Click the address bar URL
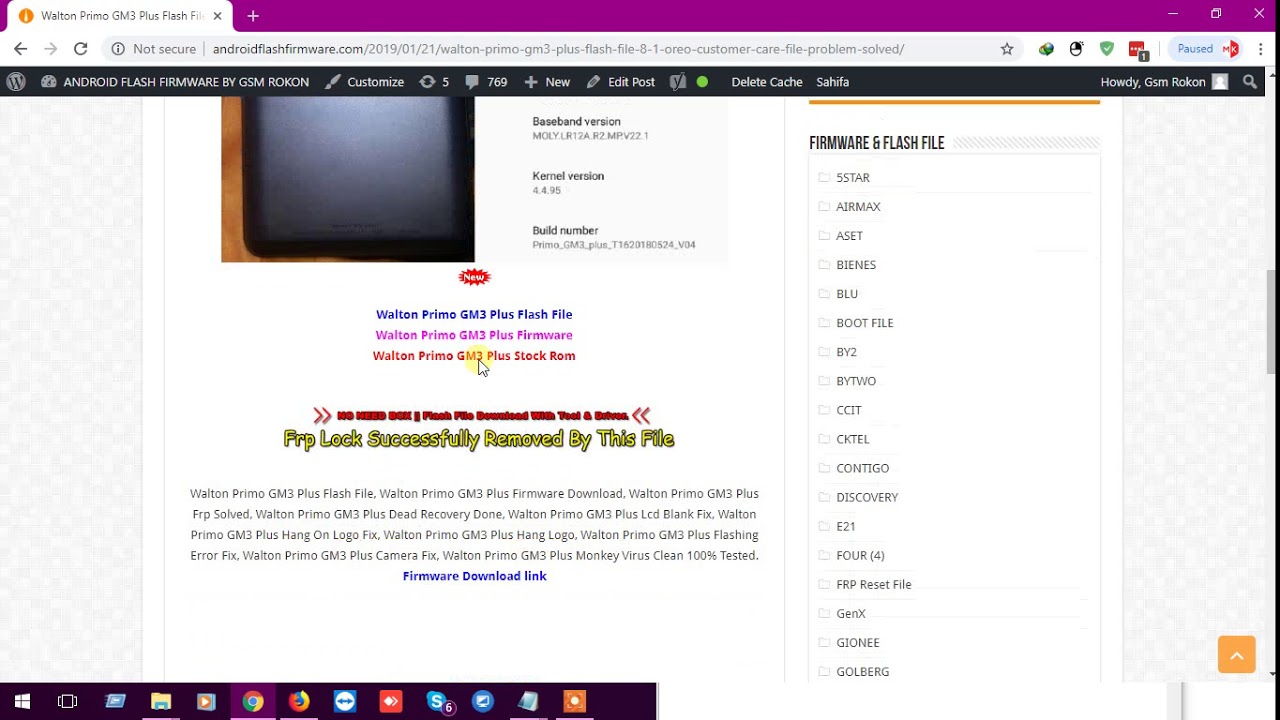Screen dimensions: 1280x720 (x=558, y=49)
